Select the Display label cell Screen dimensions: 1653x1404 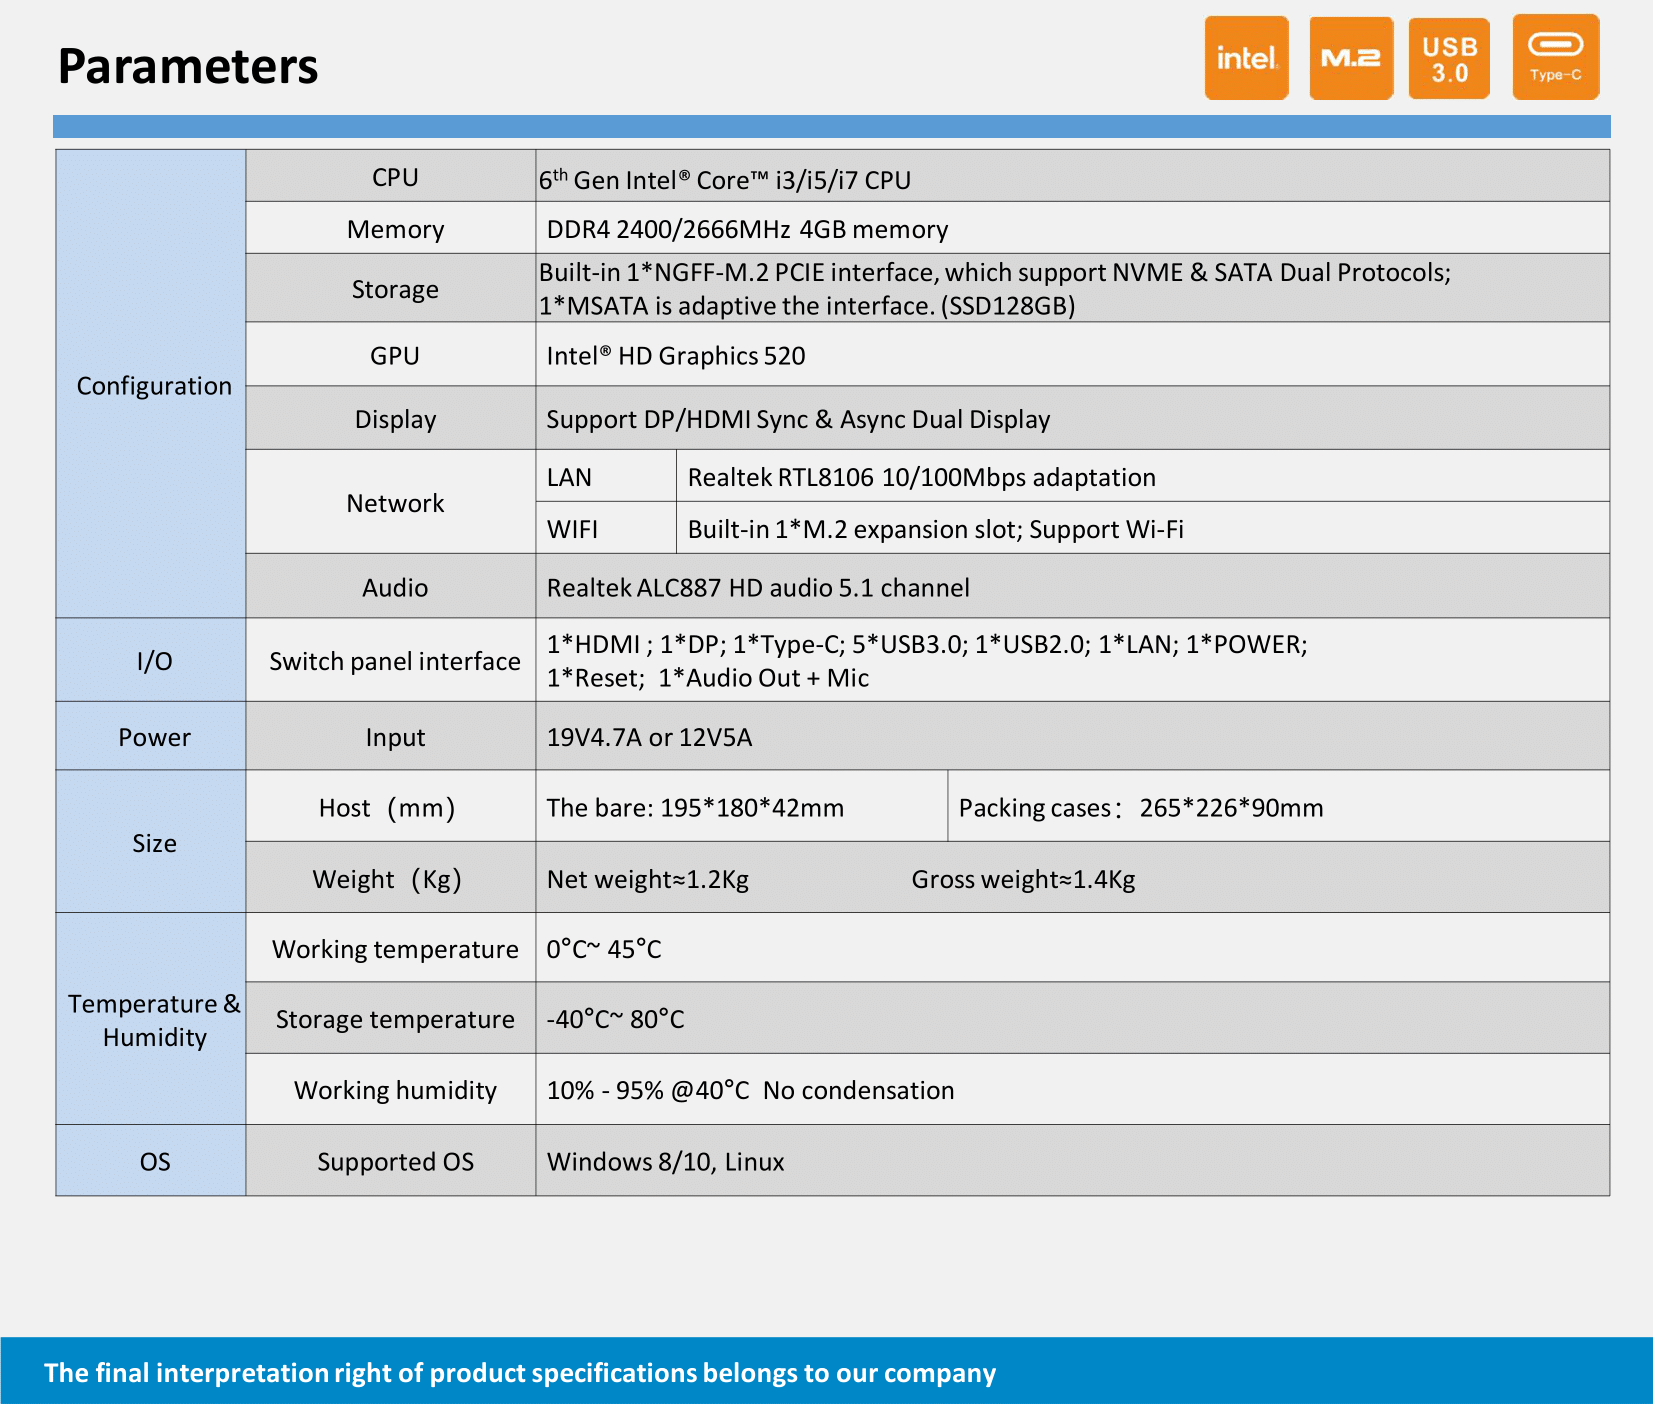pos(391,418)
